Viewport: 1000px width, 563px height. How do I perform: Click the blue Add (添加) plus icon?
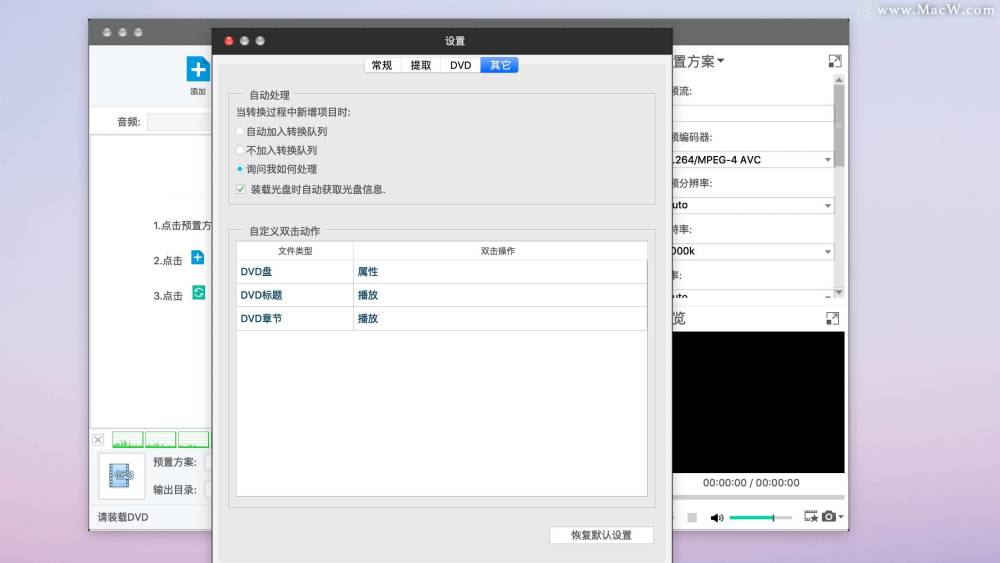coord(198,69)
